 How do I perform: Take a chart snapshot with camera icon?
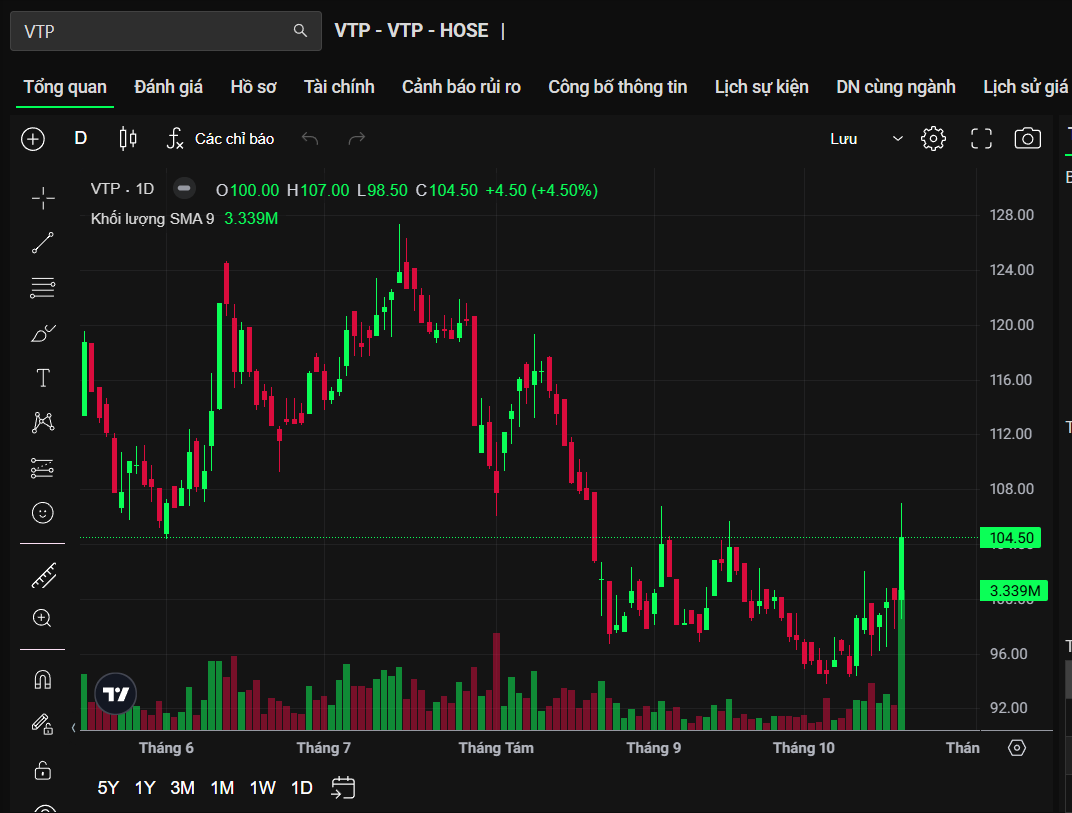(x=1027, y=139)
